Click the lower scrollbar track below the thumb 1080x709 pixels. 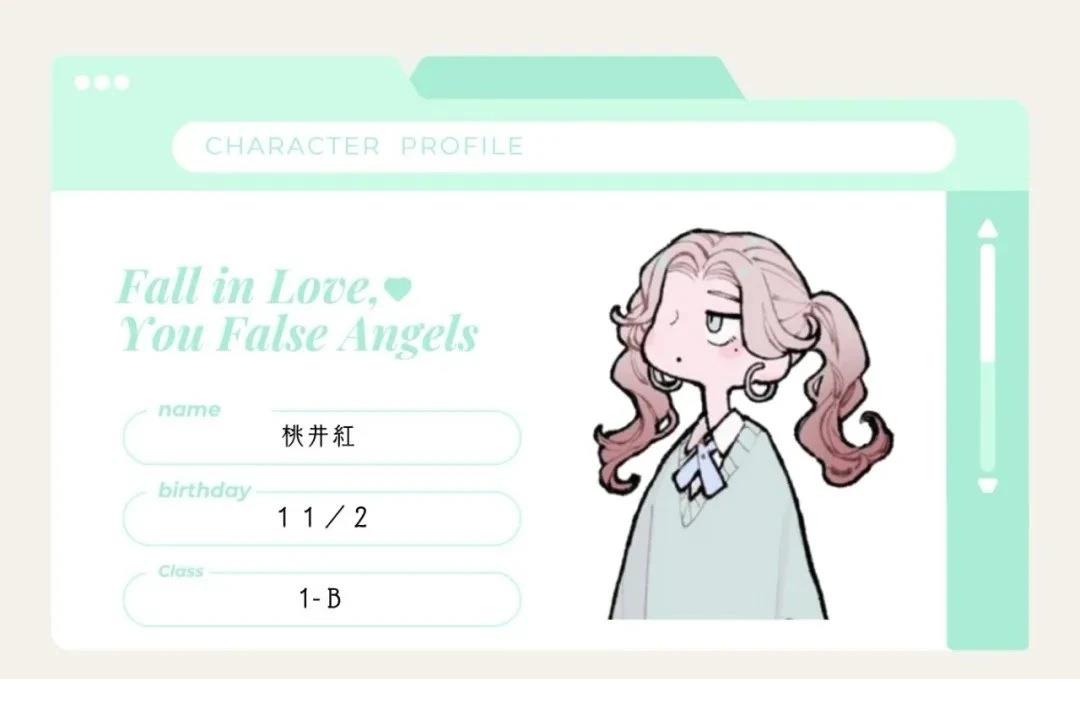point(988,416)
